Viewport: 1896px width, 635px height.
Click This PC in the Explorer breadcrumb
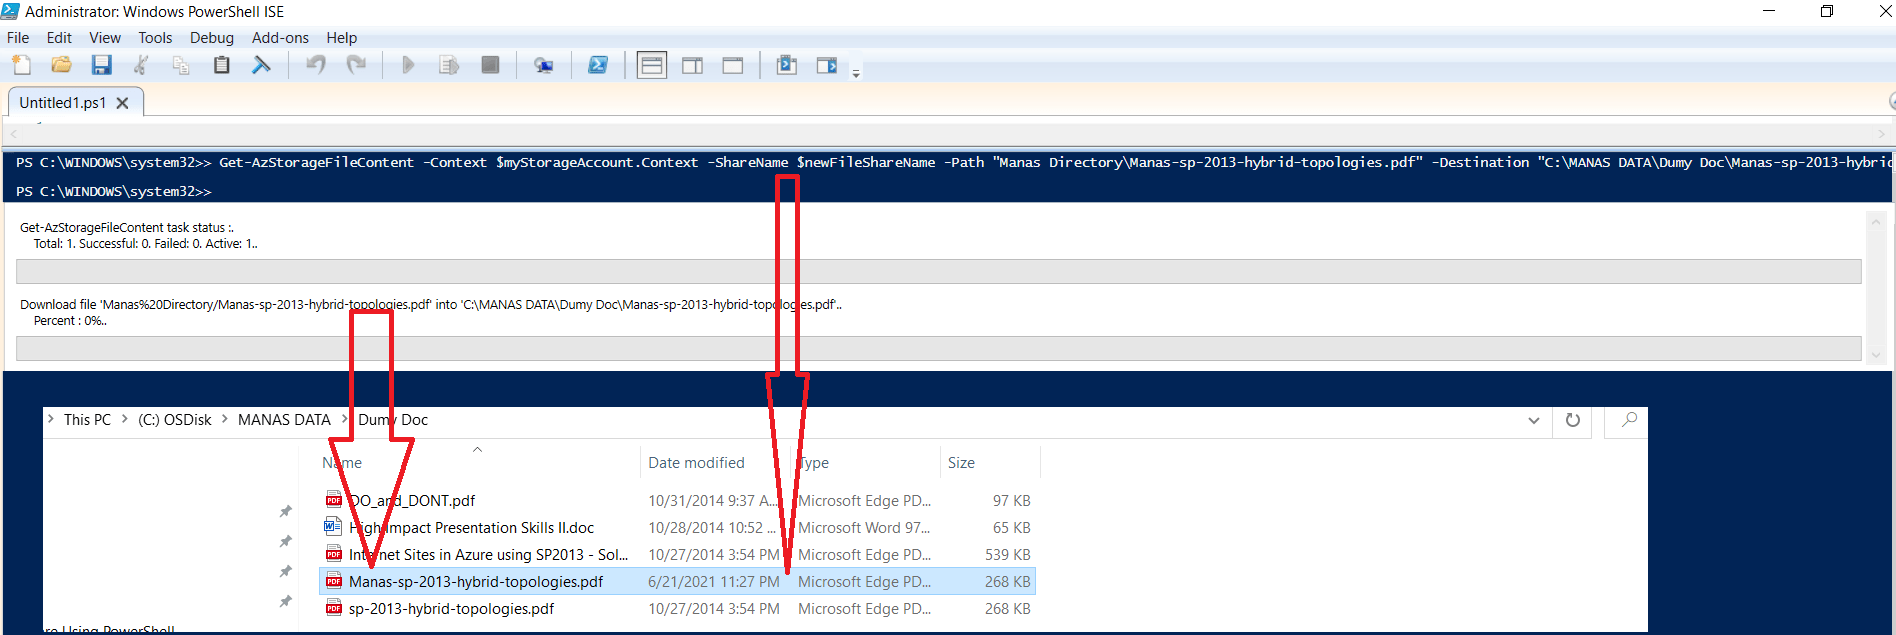[87, 420]
